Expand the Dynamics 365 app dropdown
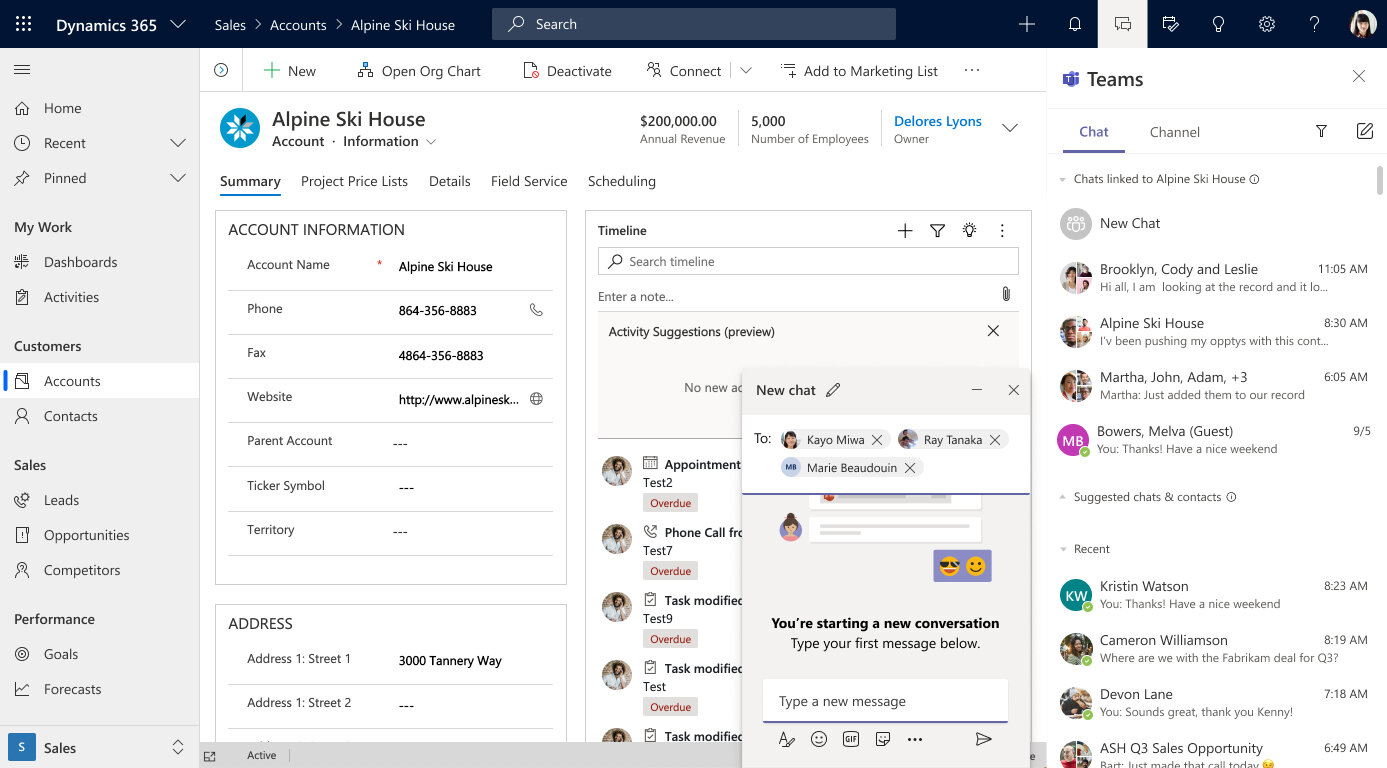Image resolution: width=1387 pixels, height=768 pixels. 178,24
